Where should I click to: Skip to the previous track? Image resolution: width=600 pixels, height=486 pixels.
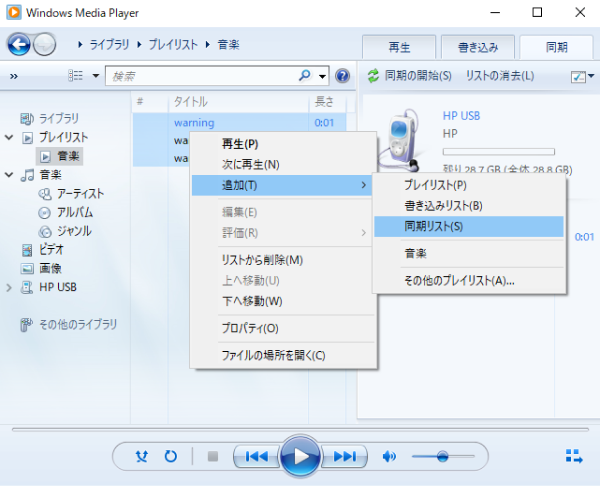256,456
